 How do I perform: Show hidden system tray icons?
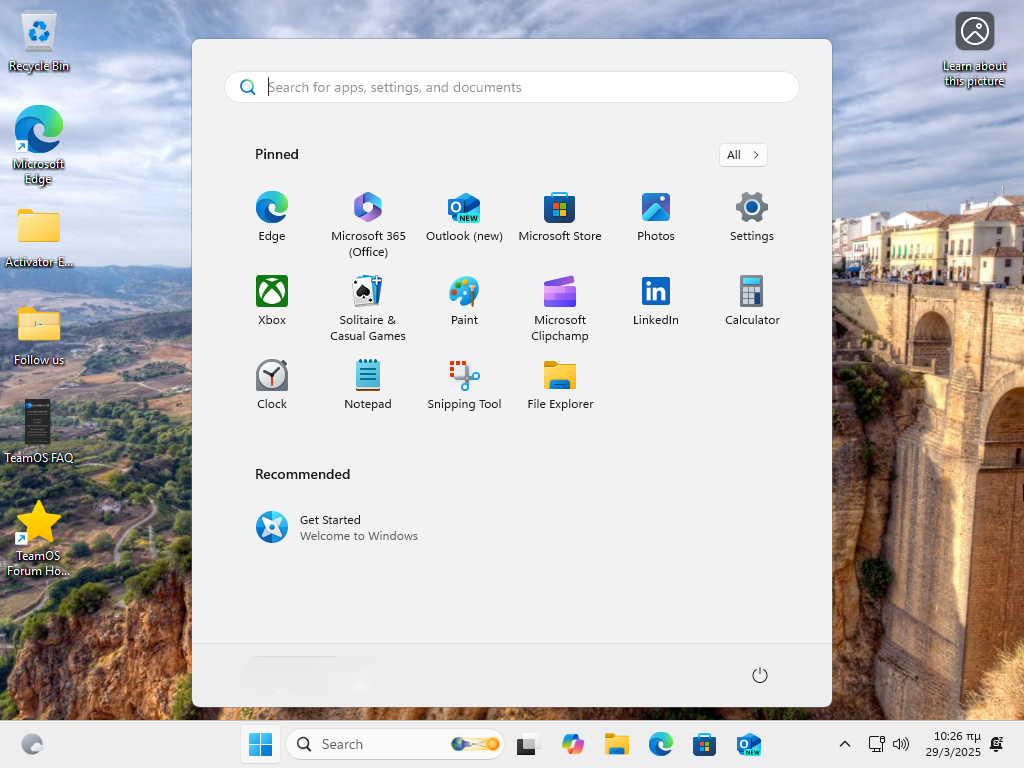(x=844, y=744)
